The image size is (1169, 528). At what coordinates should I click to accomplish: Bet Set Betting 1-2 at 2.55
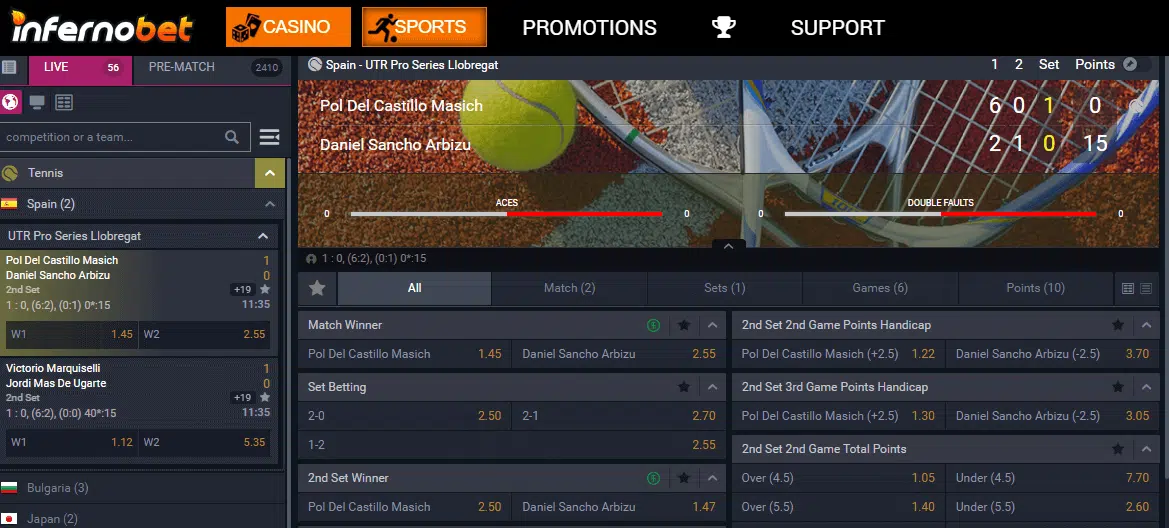pyautogui.click(x=511, y=445)
